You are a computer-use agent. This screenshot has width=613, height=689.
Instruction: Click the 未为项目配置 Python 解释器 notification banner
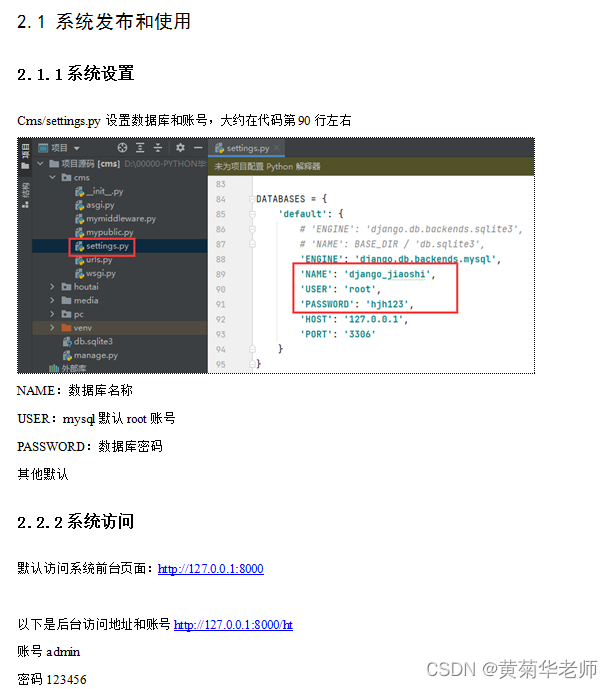click(x=371, y=167)
